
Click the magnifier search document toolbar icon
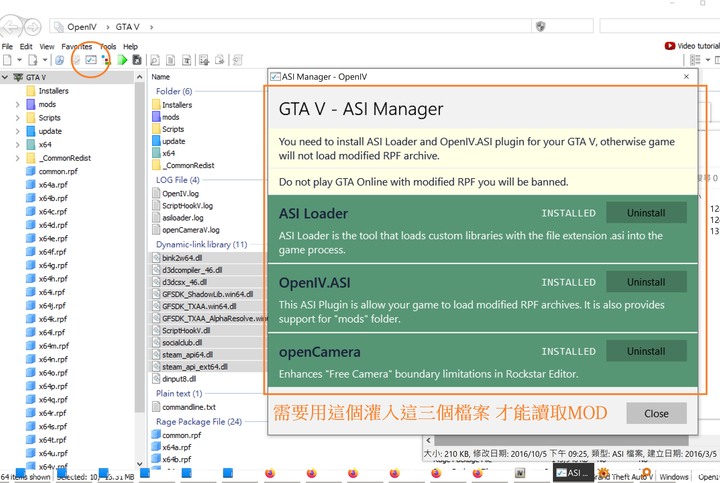point(155,60)
